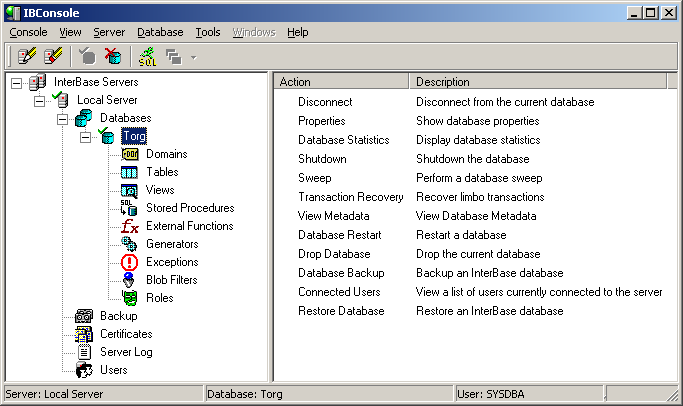Screen dimensions: 683x406
Task: Click the Local Server icon with checkmark
Action: click(60, 100)
